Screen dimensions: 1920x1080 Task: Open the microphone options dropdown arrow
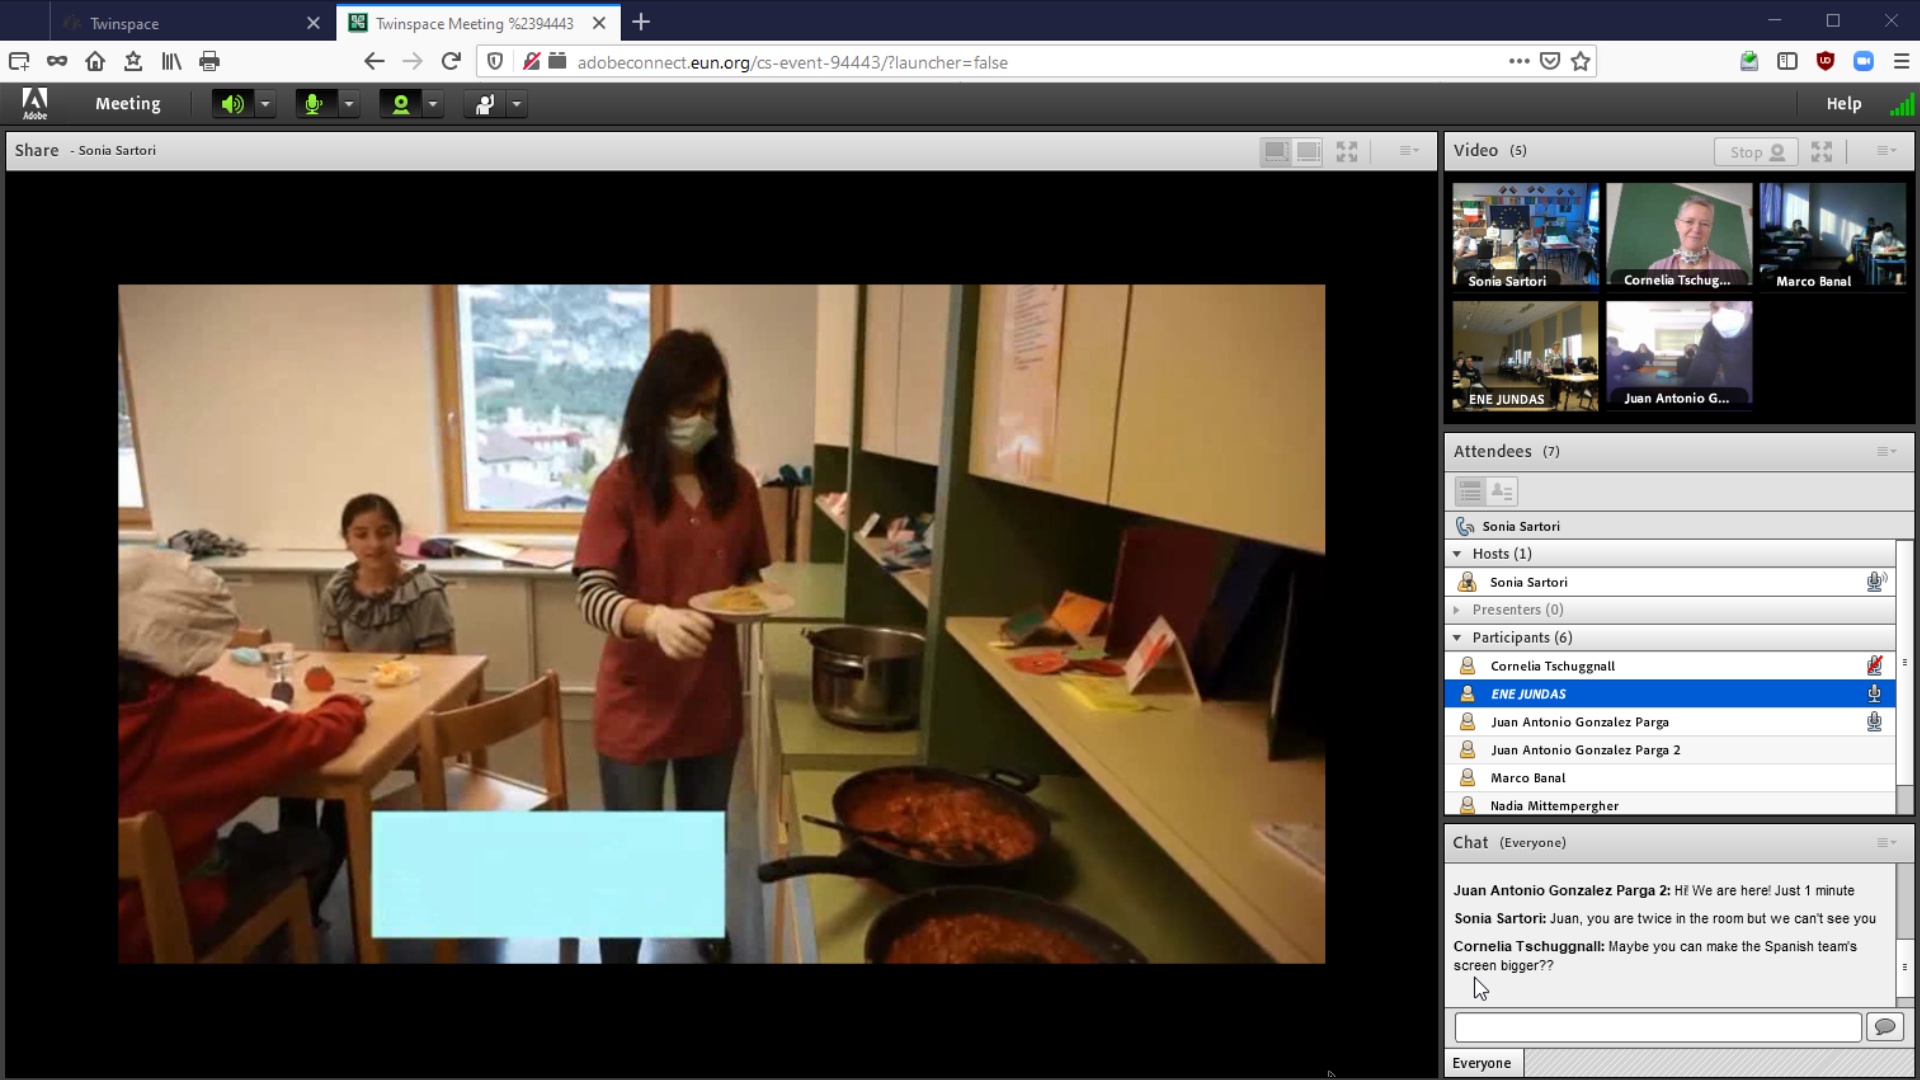point(349,104)
